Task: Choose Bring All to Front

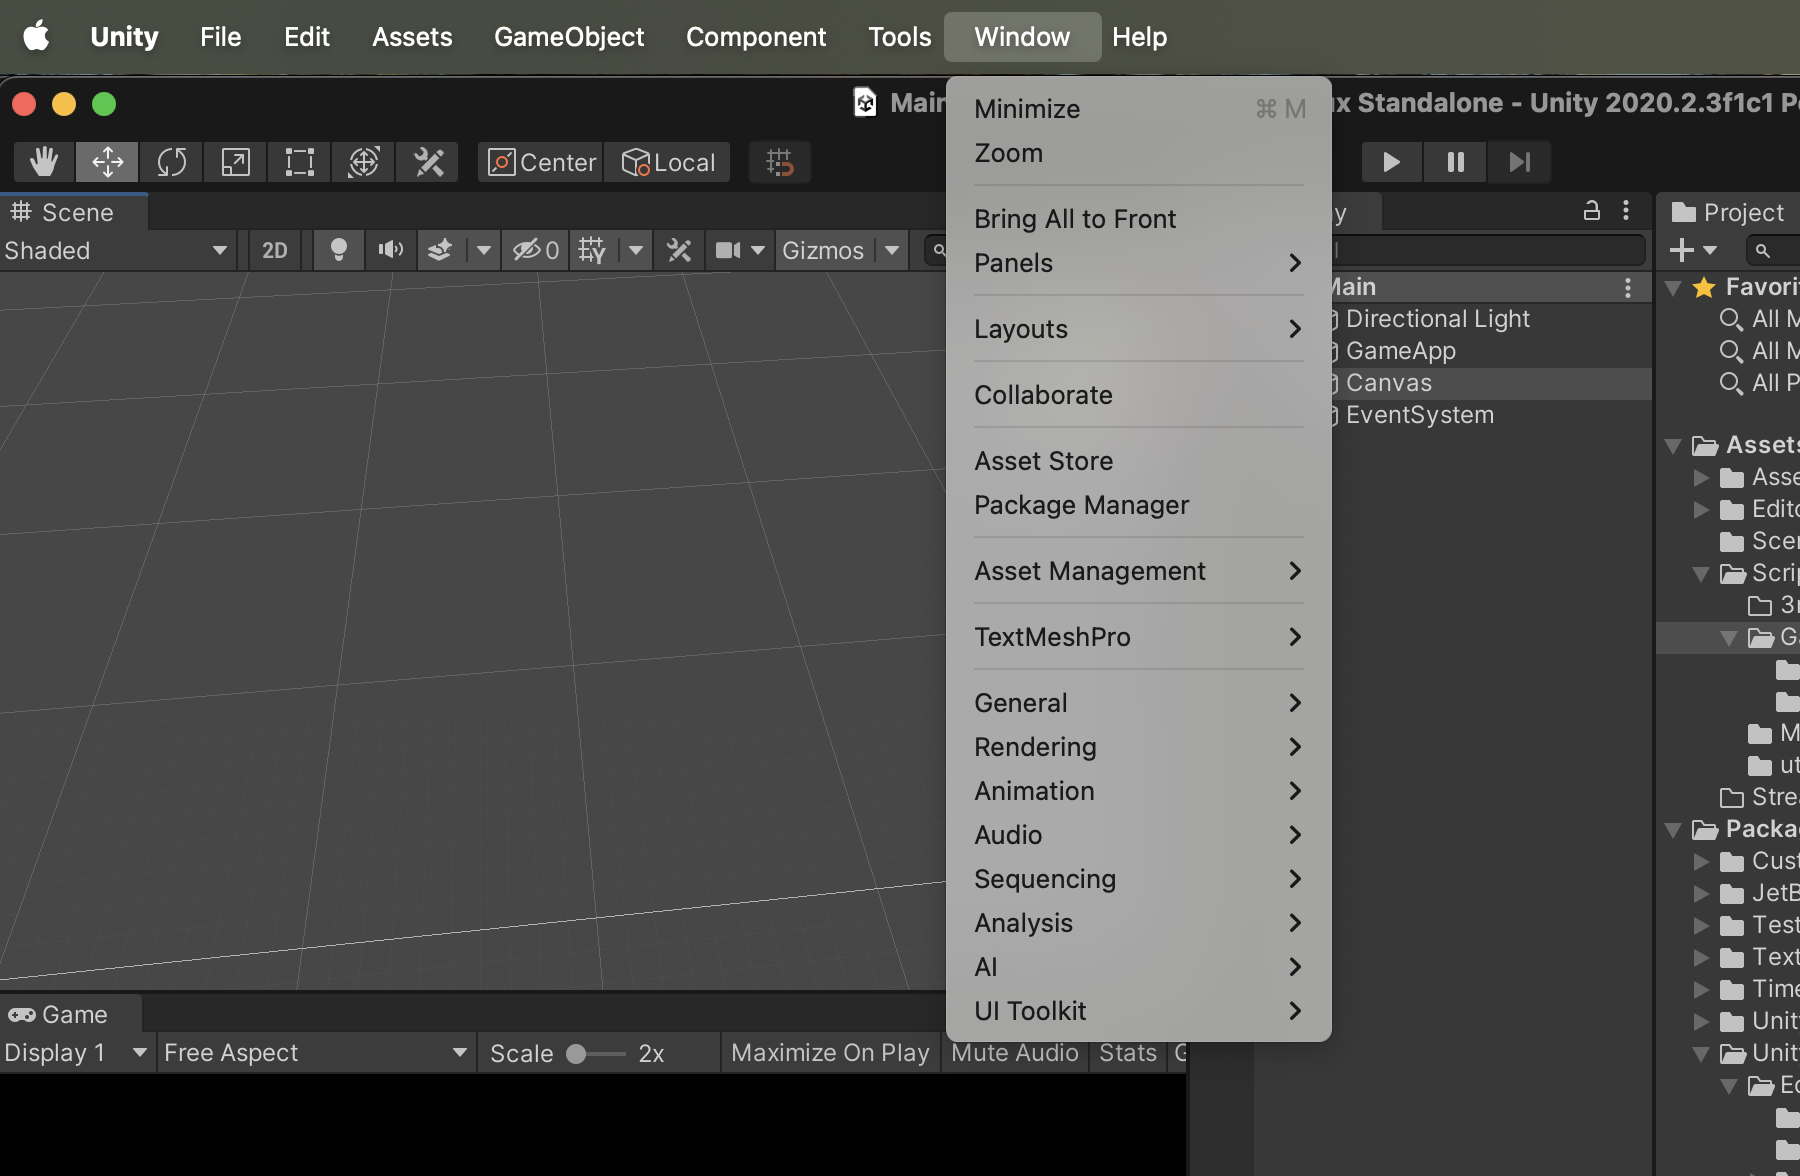Action: [x=1139, y=219]
